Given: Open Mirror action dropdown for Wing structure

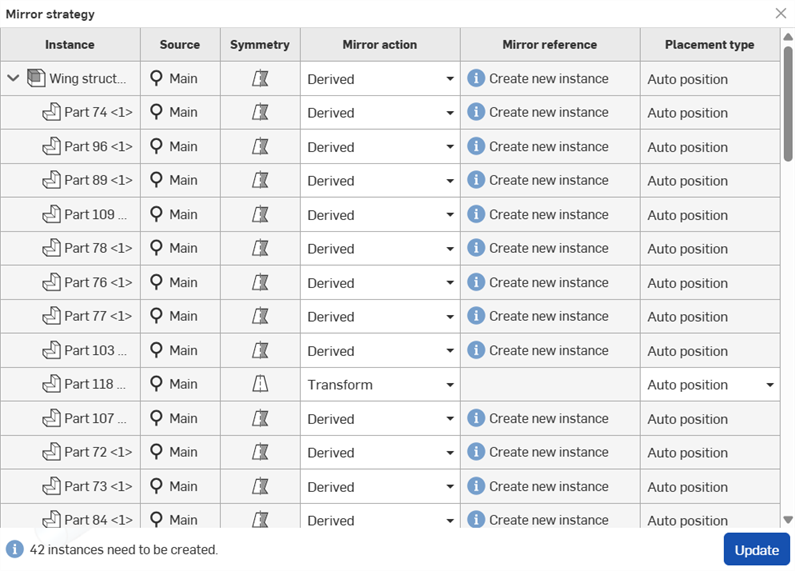Looking at the screenshot, I should [x=450, y=79].
